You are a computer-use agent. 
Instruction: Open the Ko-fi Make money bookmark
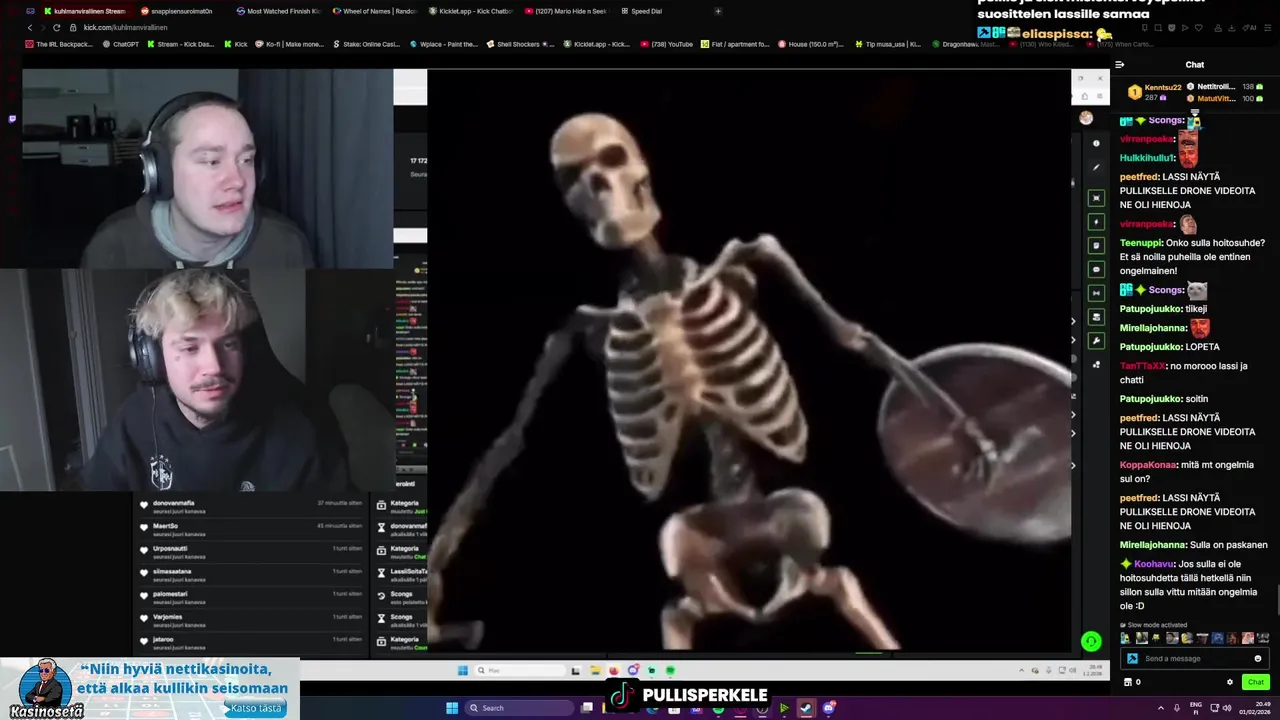coord(288,44)
